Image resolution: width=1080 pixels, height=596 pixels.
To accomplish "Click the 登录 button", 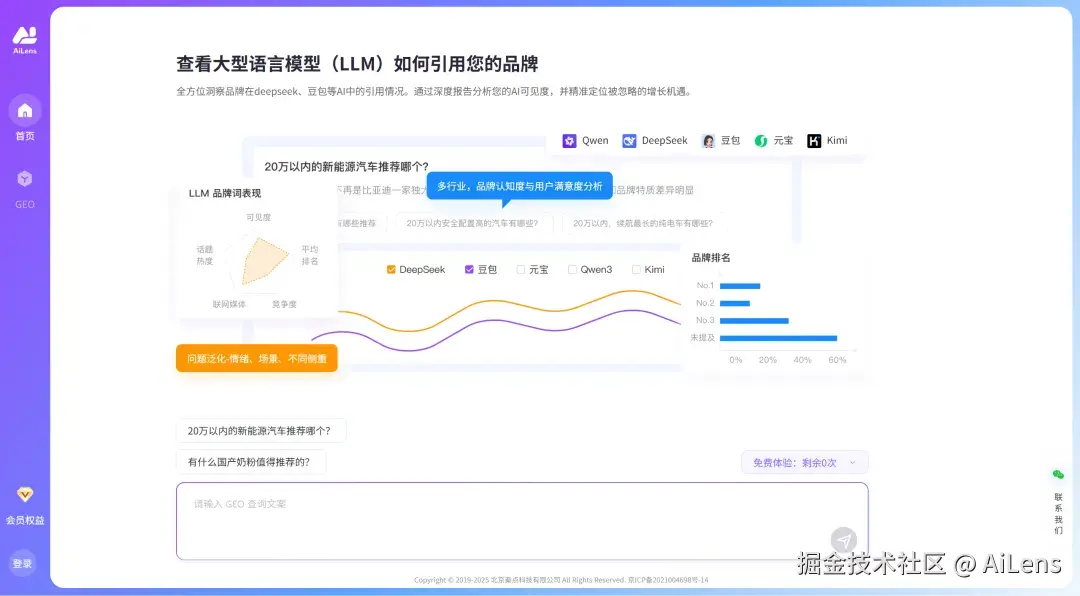I will tap(24, 563).
